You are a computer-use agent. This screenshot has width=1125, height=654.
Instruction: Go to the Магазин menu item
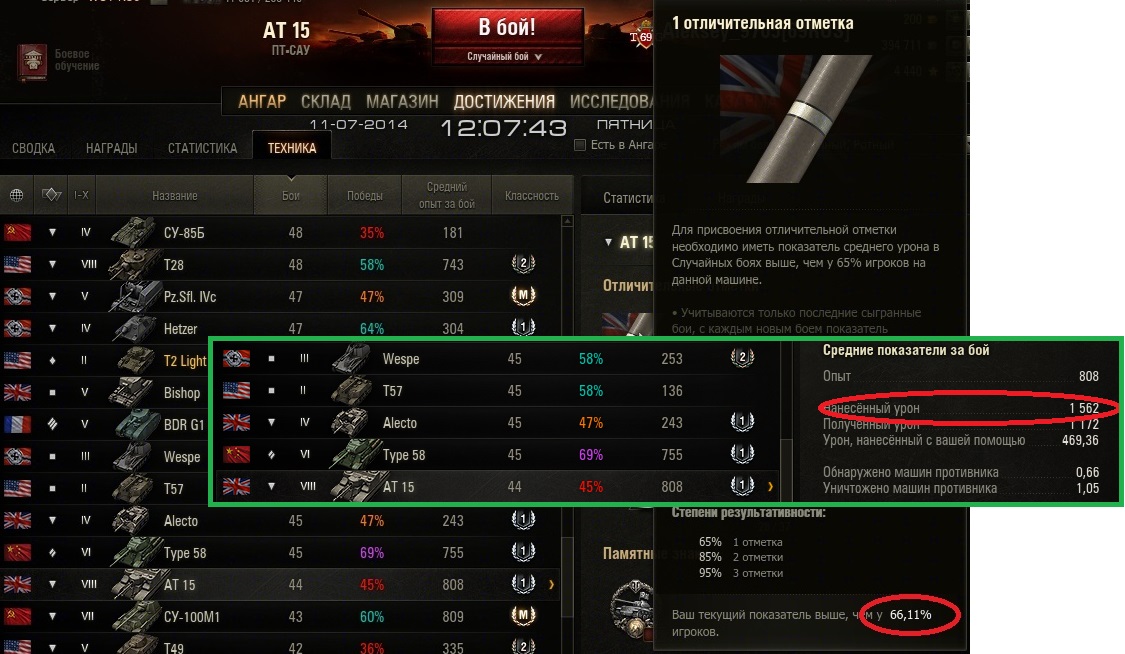pyautogui.click(x=402, y=102)
